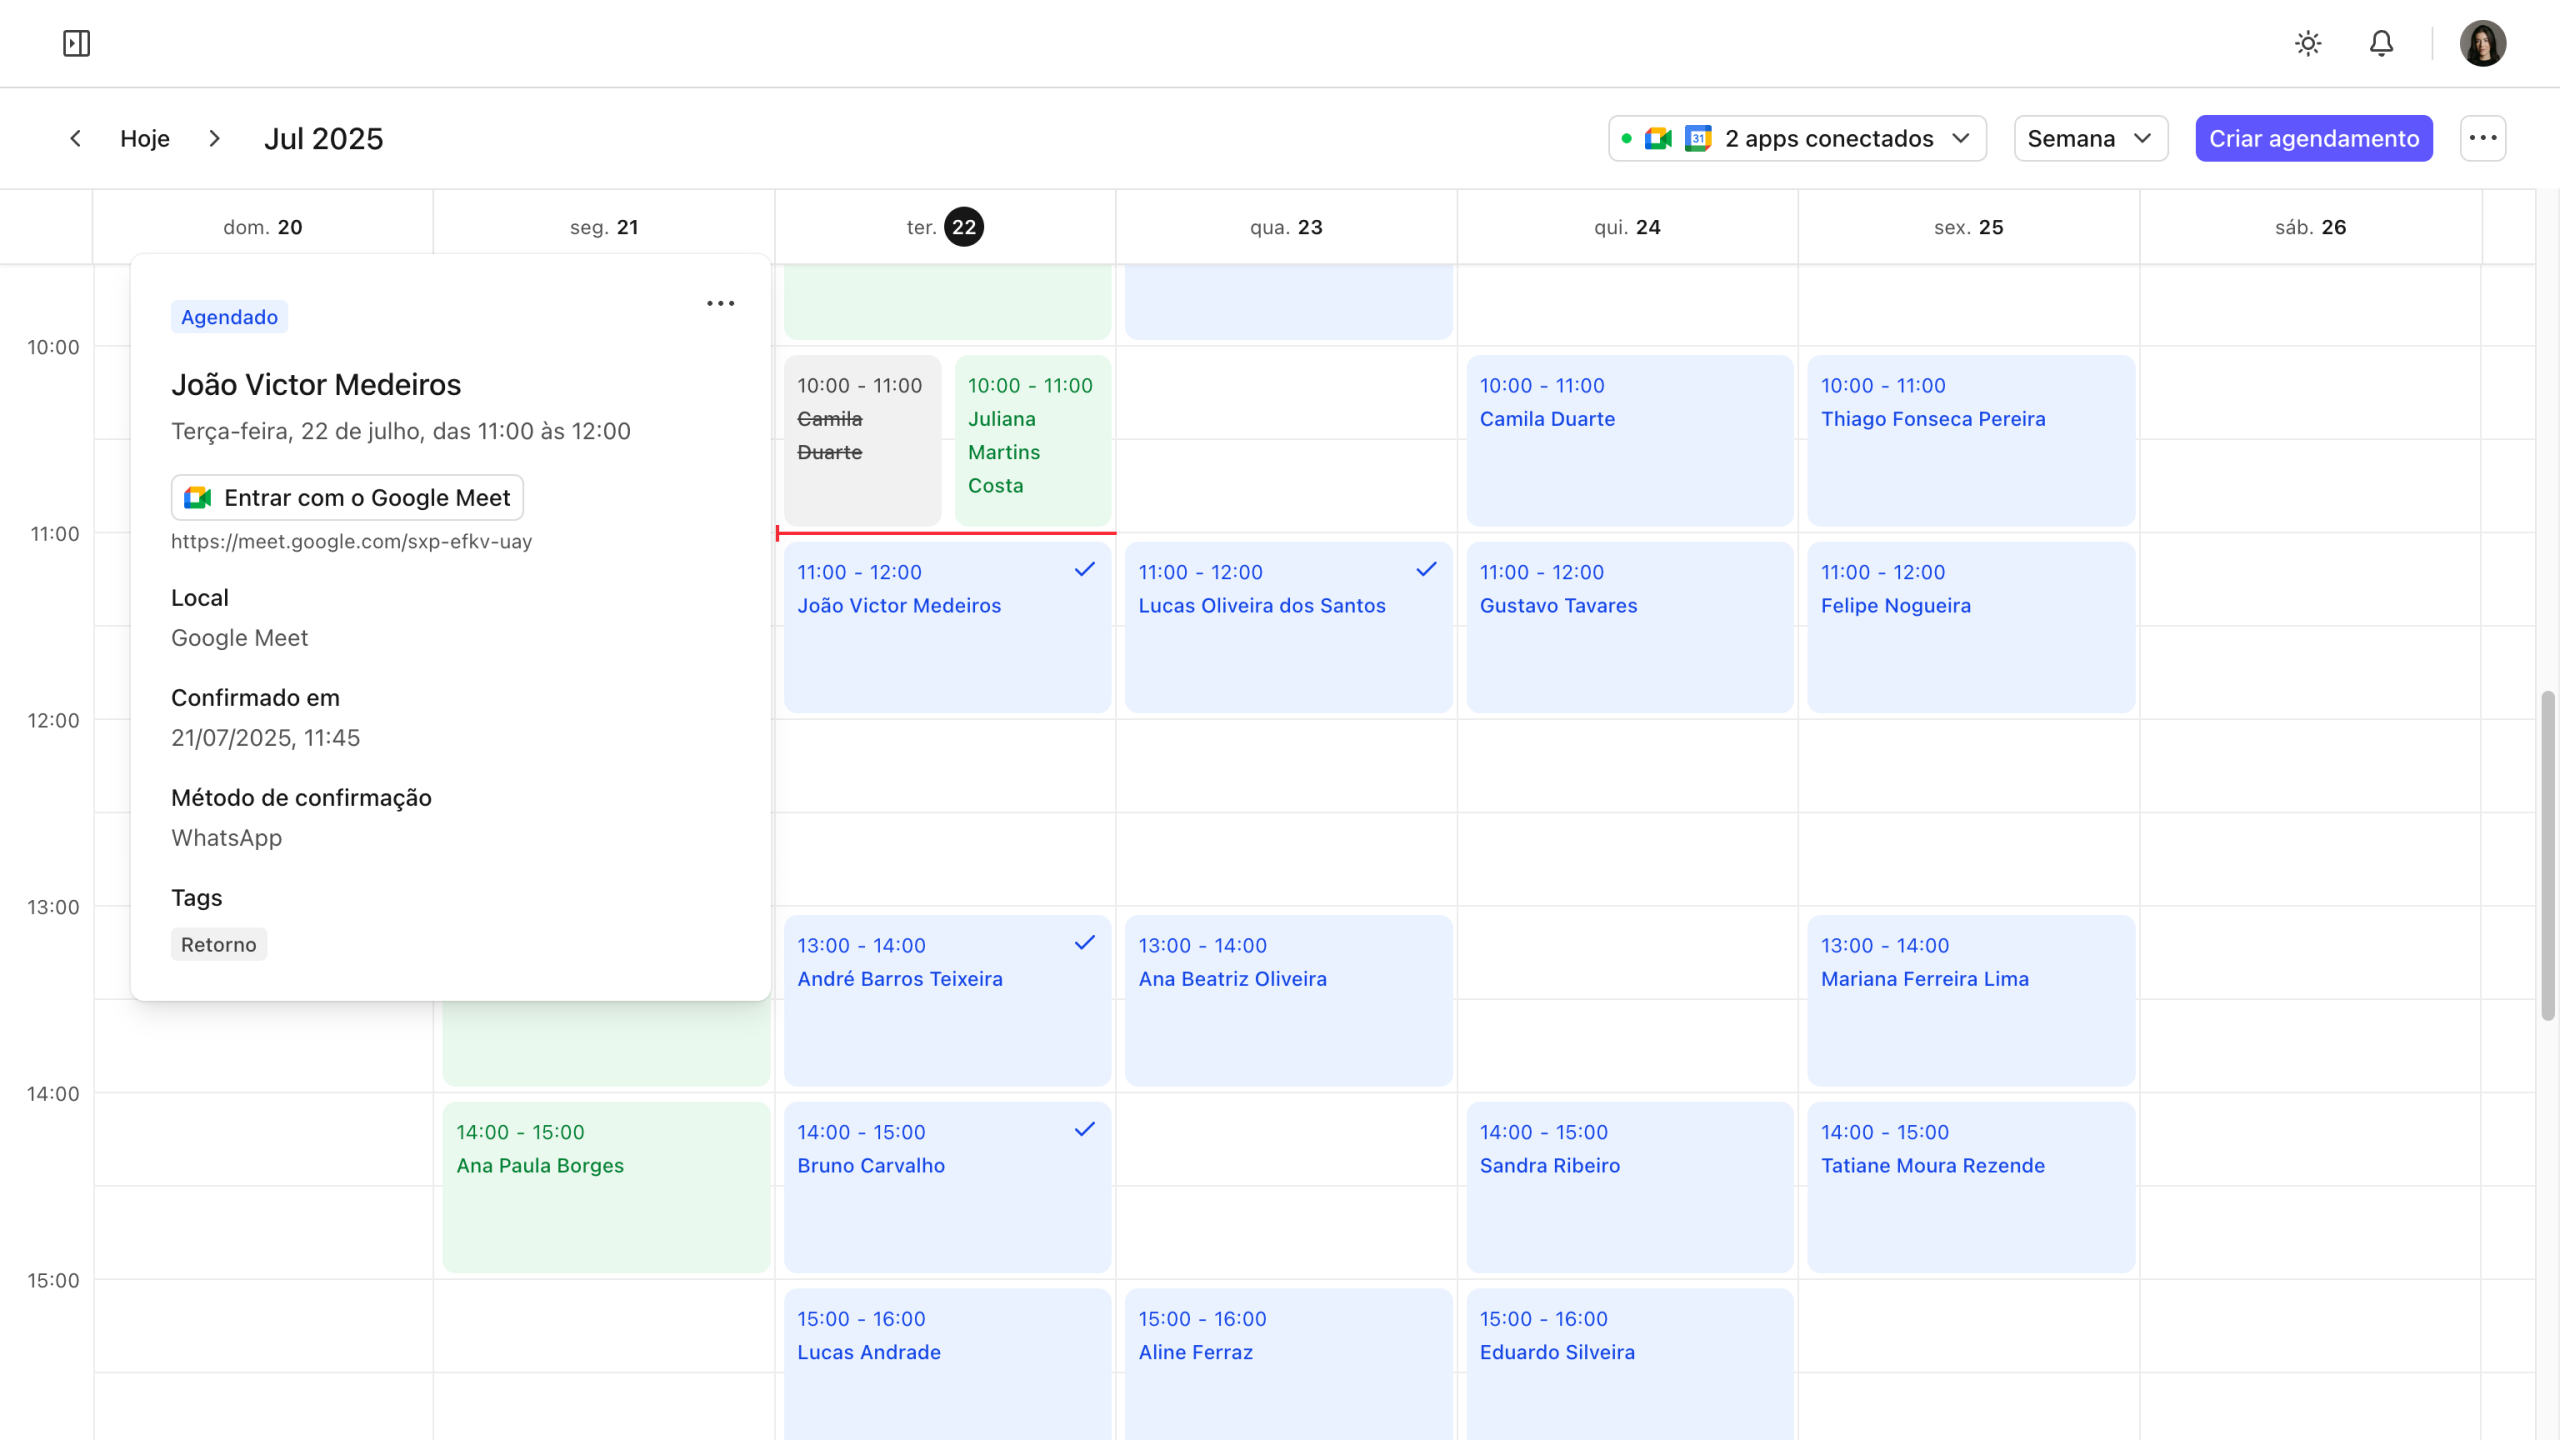Click the vertical calendar scrollbar

(2548, 855)
